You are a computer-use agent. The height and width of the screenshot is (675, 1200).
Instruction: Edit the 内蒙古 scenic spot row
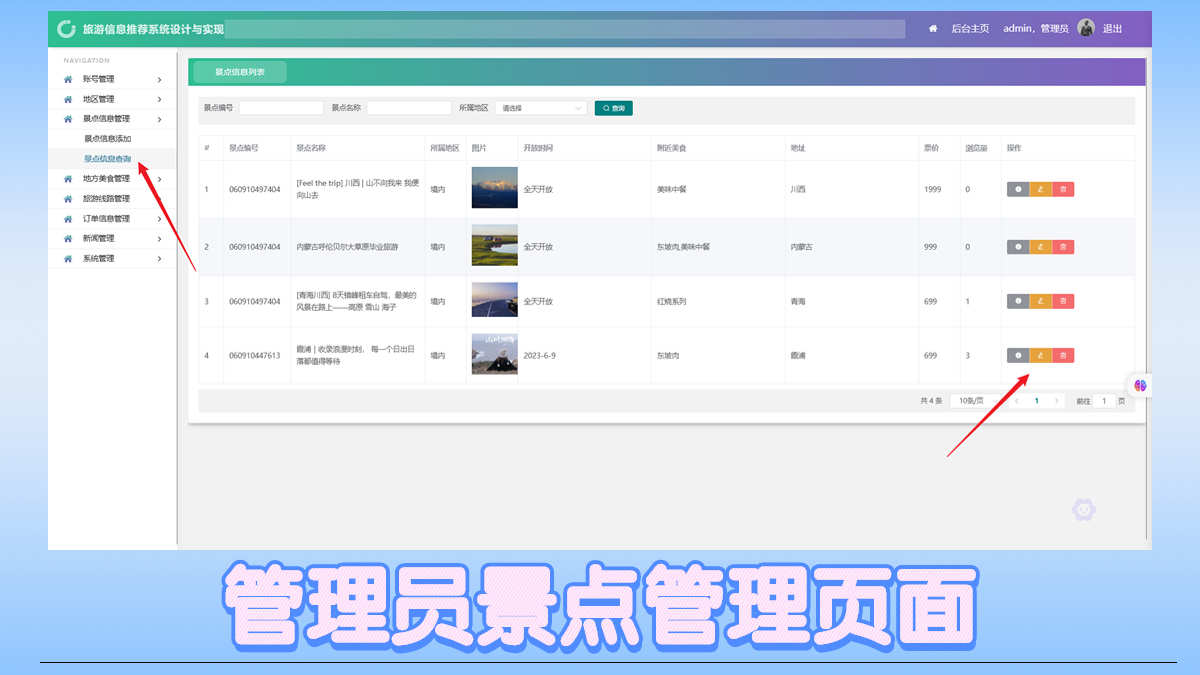tap(1041, 246)
